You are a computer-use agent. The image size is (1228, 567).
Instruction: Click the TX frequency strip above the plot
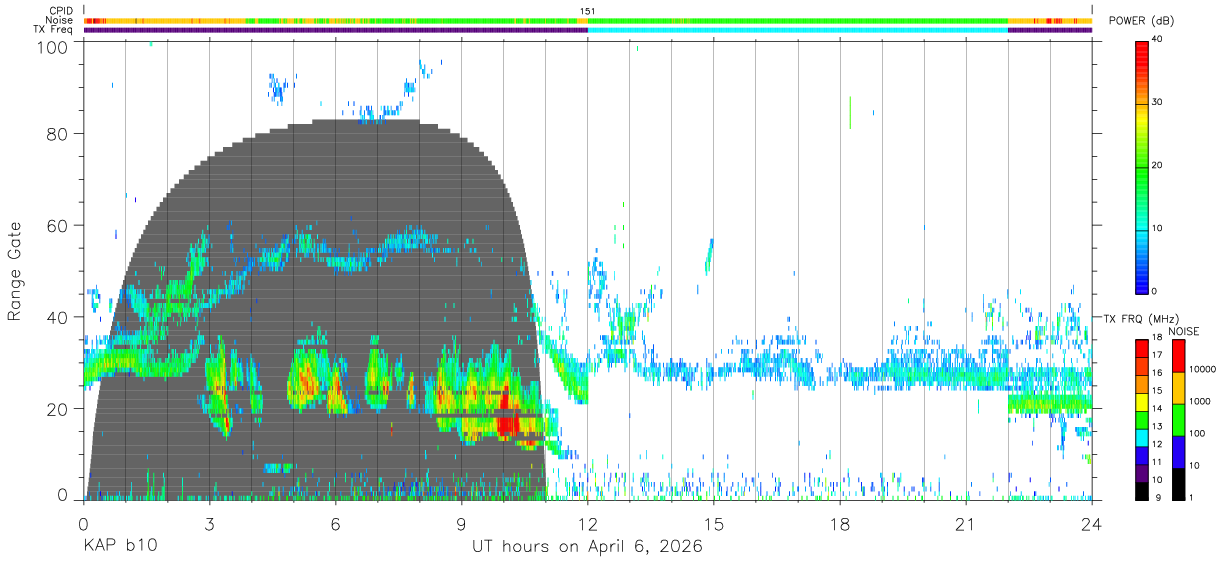(x=588, y=30)
